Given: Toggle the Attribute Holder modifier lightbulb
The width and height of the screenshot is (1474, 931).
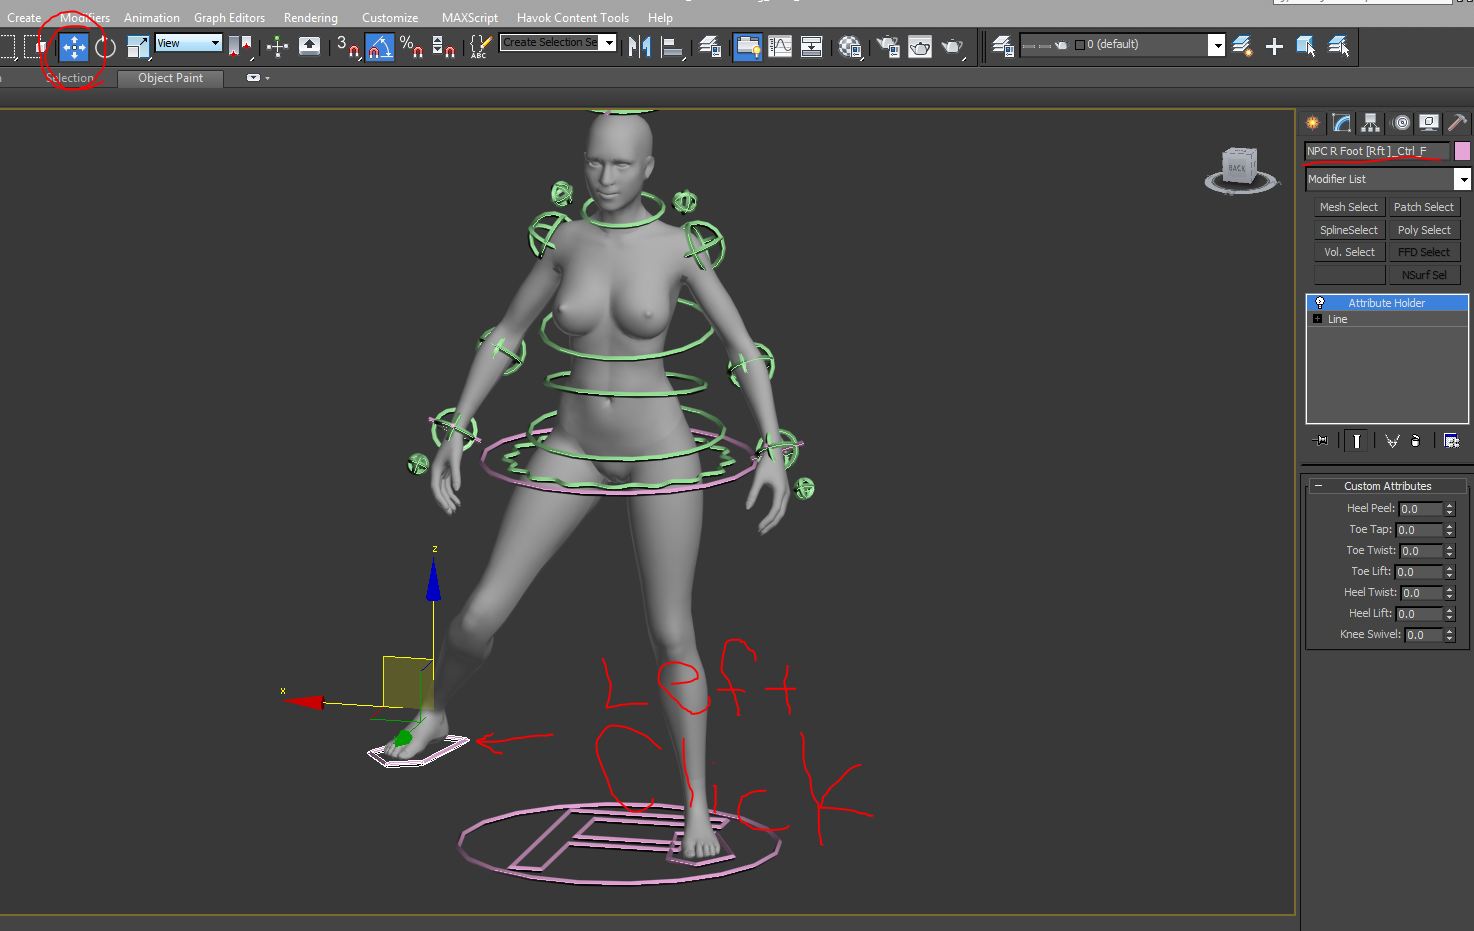Looking at the screenshot, I should tap(1320, 302).
